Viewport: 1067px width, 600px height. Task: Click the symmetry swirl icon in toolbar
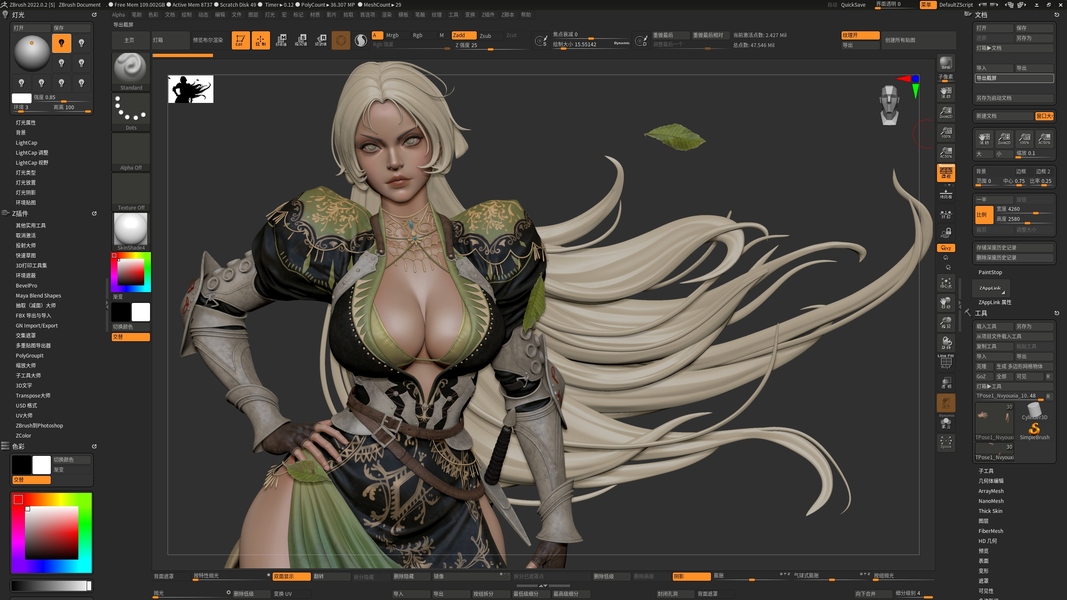pyautogui.click(x=361, y=41)
